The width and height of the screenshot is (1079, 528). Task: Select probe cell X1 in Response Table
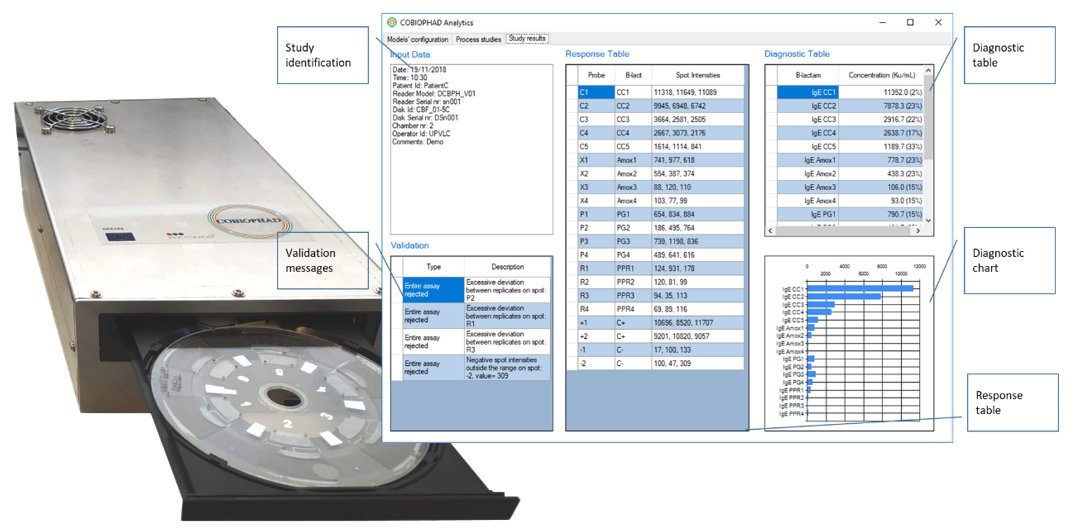point(596,160)
